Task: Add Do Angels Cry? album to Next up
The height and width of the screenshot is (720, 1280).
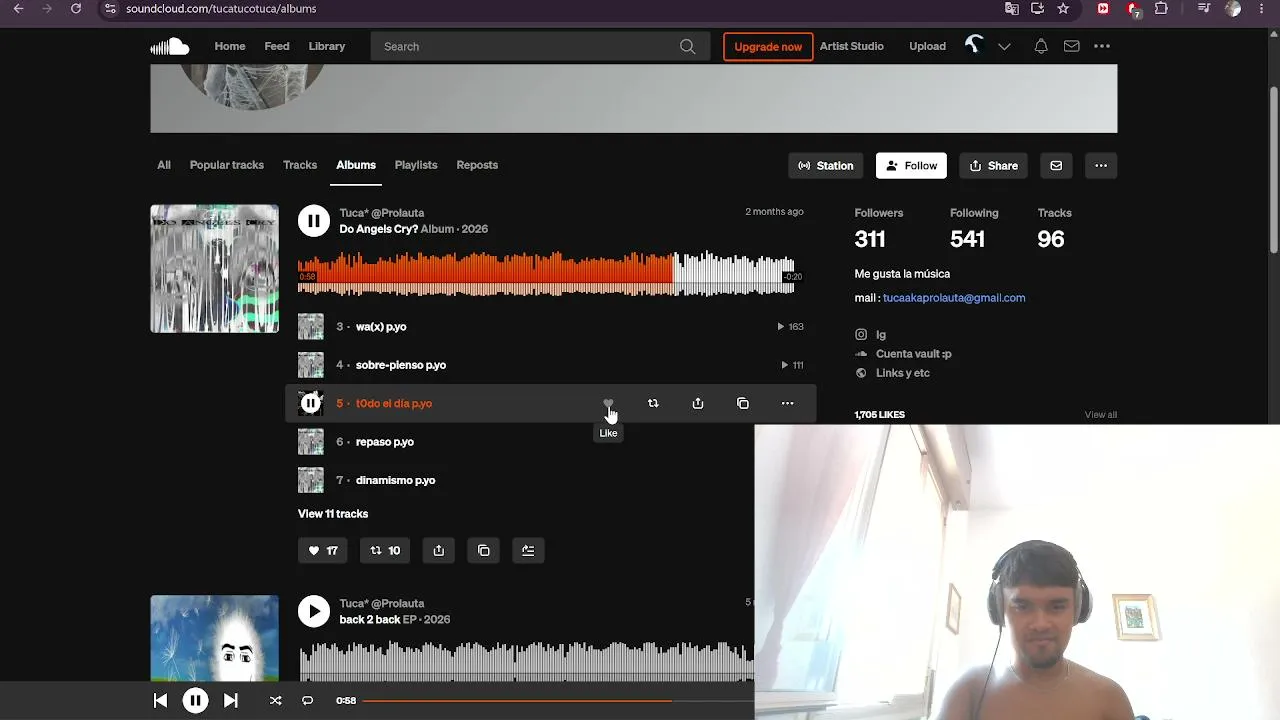Action: click(x=528, y=550)
